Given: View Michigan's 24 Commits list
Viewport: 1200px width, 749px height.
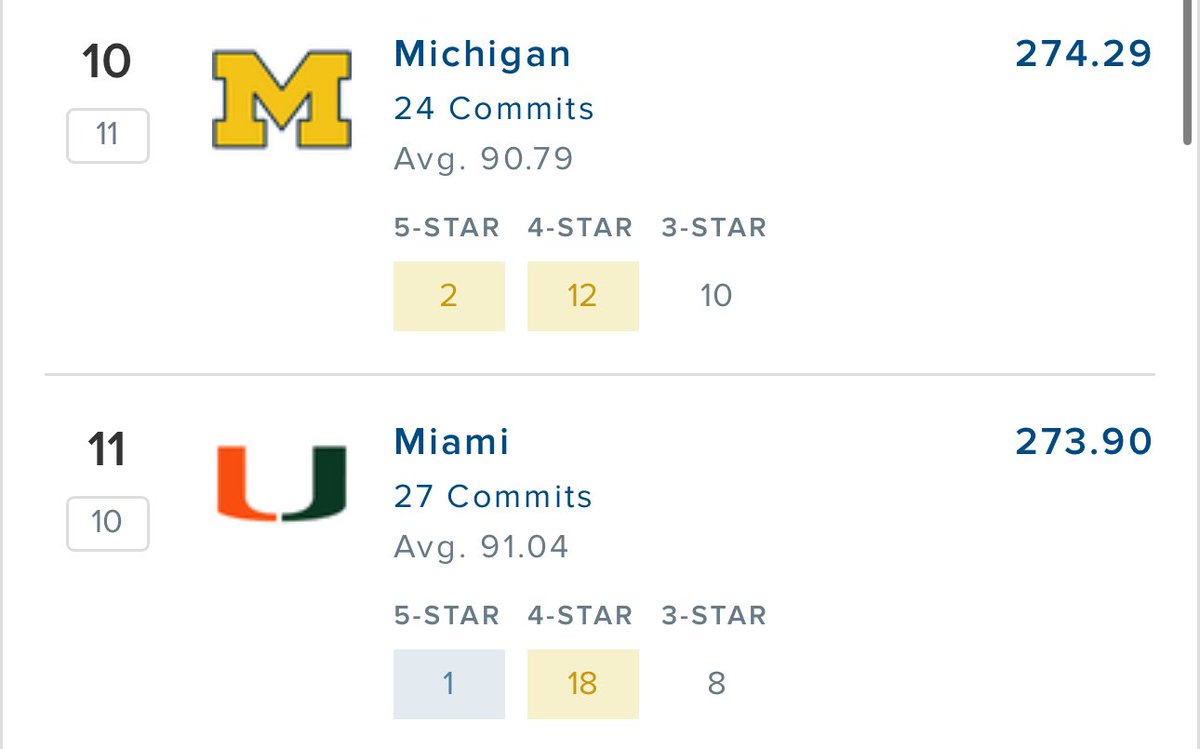Looking at the screenshot, I should pyautogui.click(x=494, y=108).
